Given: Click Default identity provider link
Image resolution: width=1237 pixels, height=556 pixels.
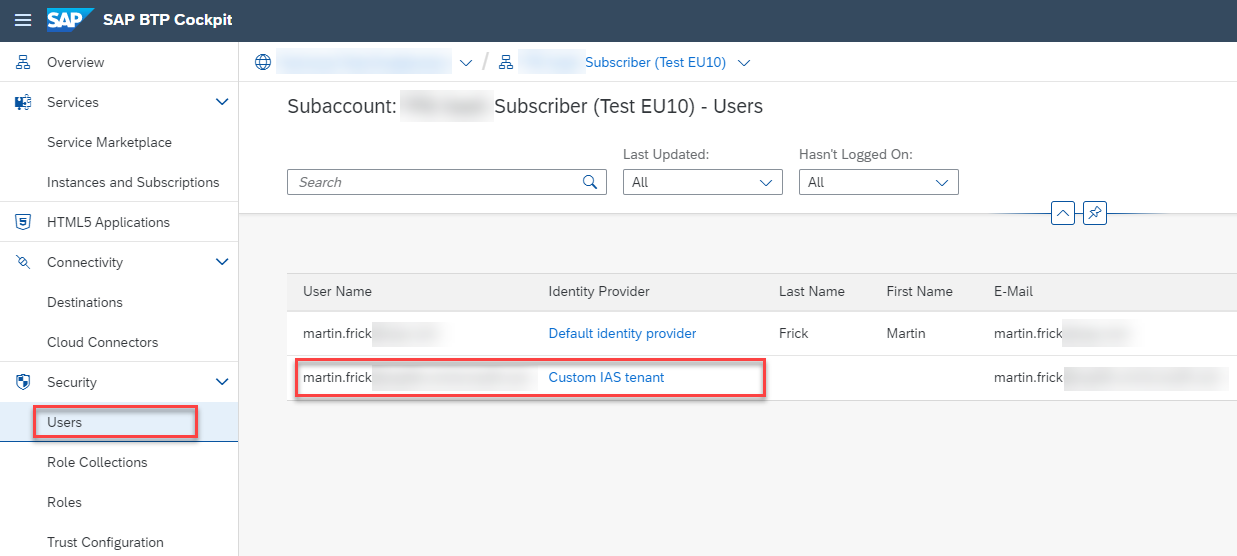Looking at the screenshot, I should (622, 333).
